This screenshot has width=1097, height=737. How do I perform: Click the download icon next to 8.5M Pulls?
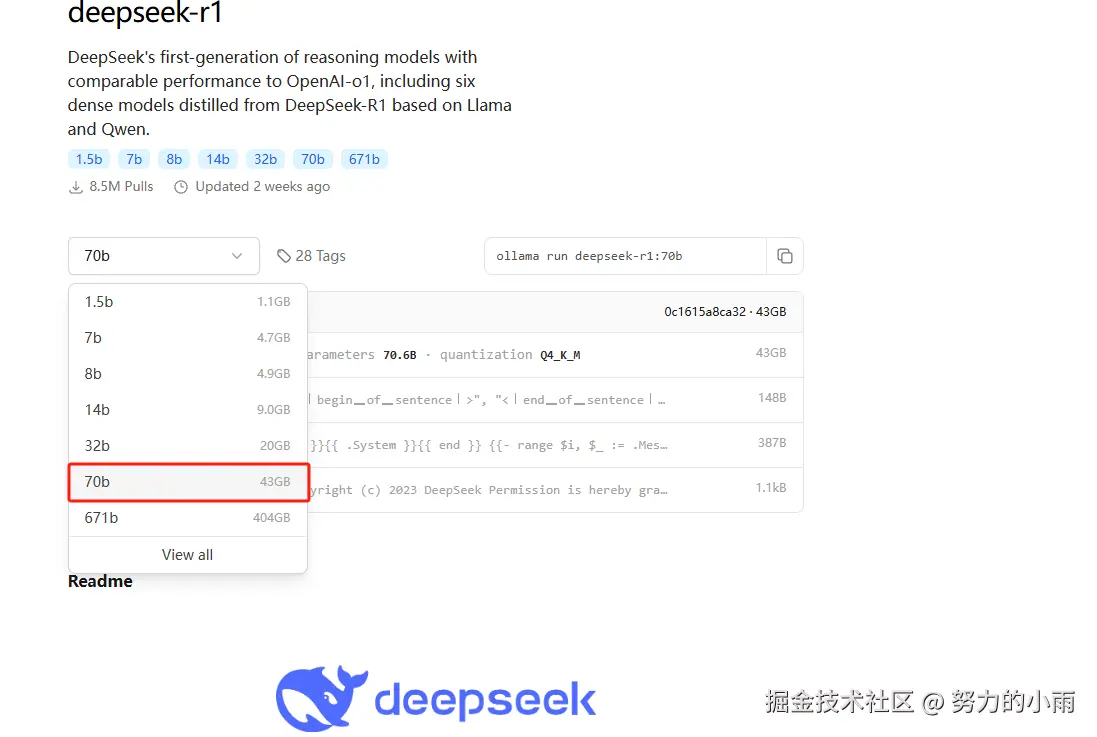point(76,187)
